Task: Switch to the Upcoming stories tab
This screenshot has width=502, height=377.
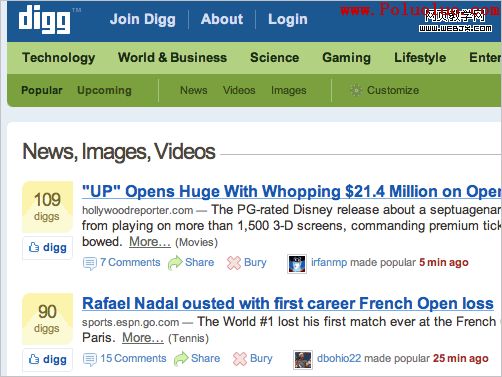Action: pos(104,90)
